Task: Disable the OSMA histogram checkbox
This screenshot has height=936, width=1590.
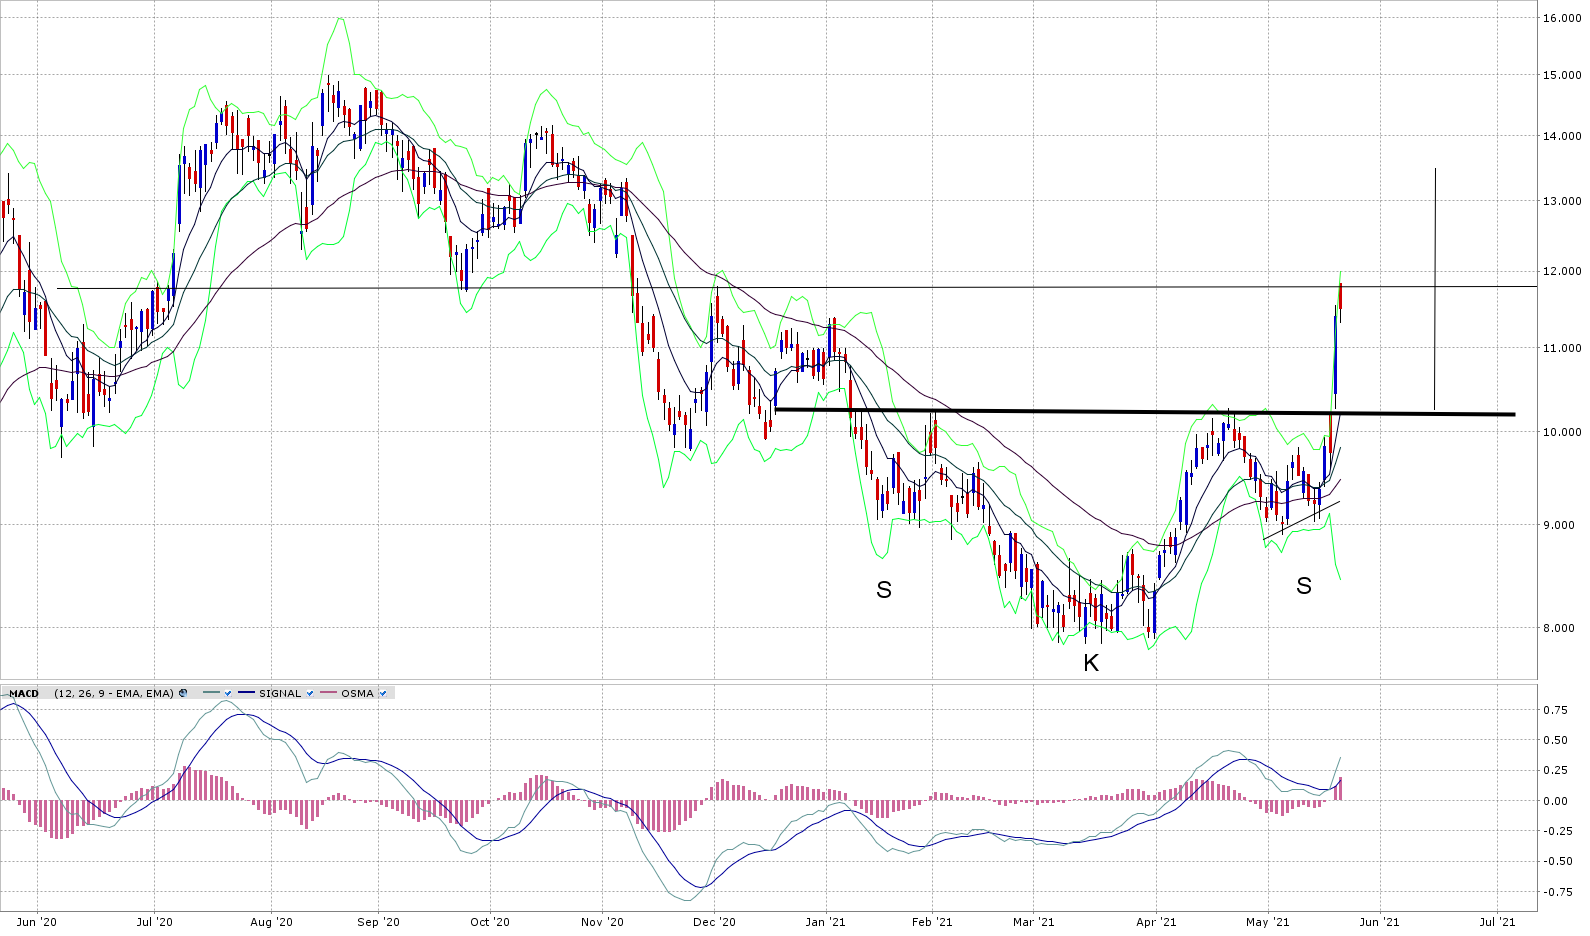Action: pos(383,693)
